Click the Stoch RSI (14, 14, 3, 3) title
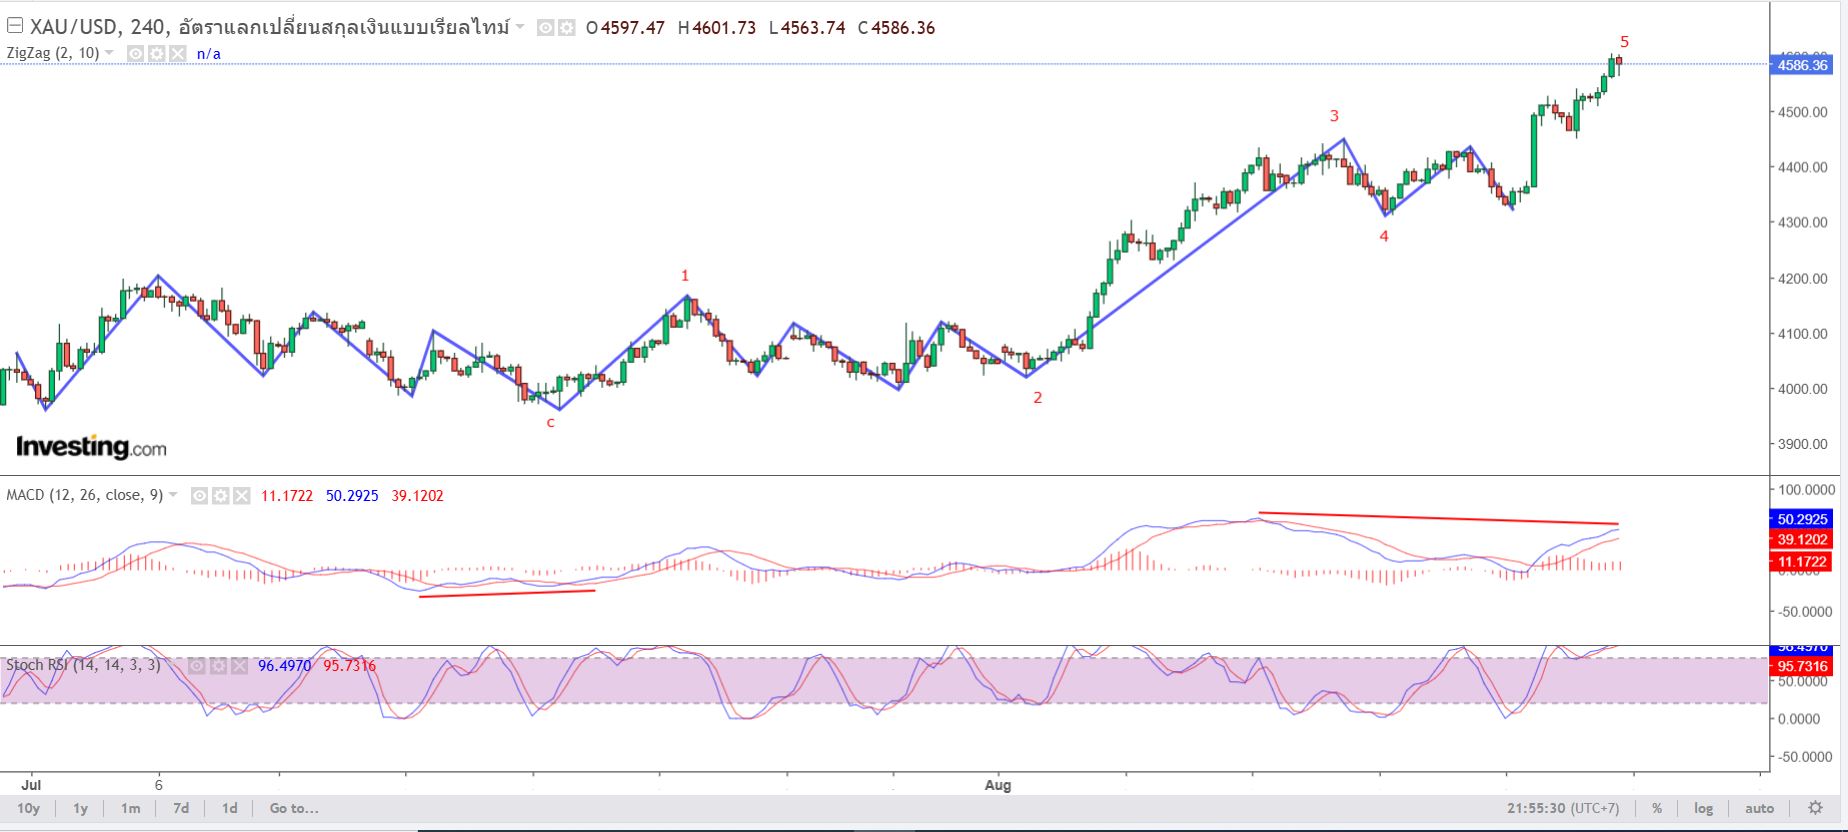Screen dimensions: 1848x832 point(83,665)
